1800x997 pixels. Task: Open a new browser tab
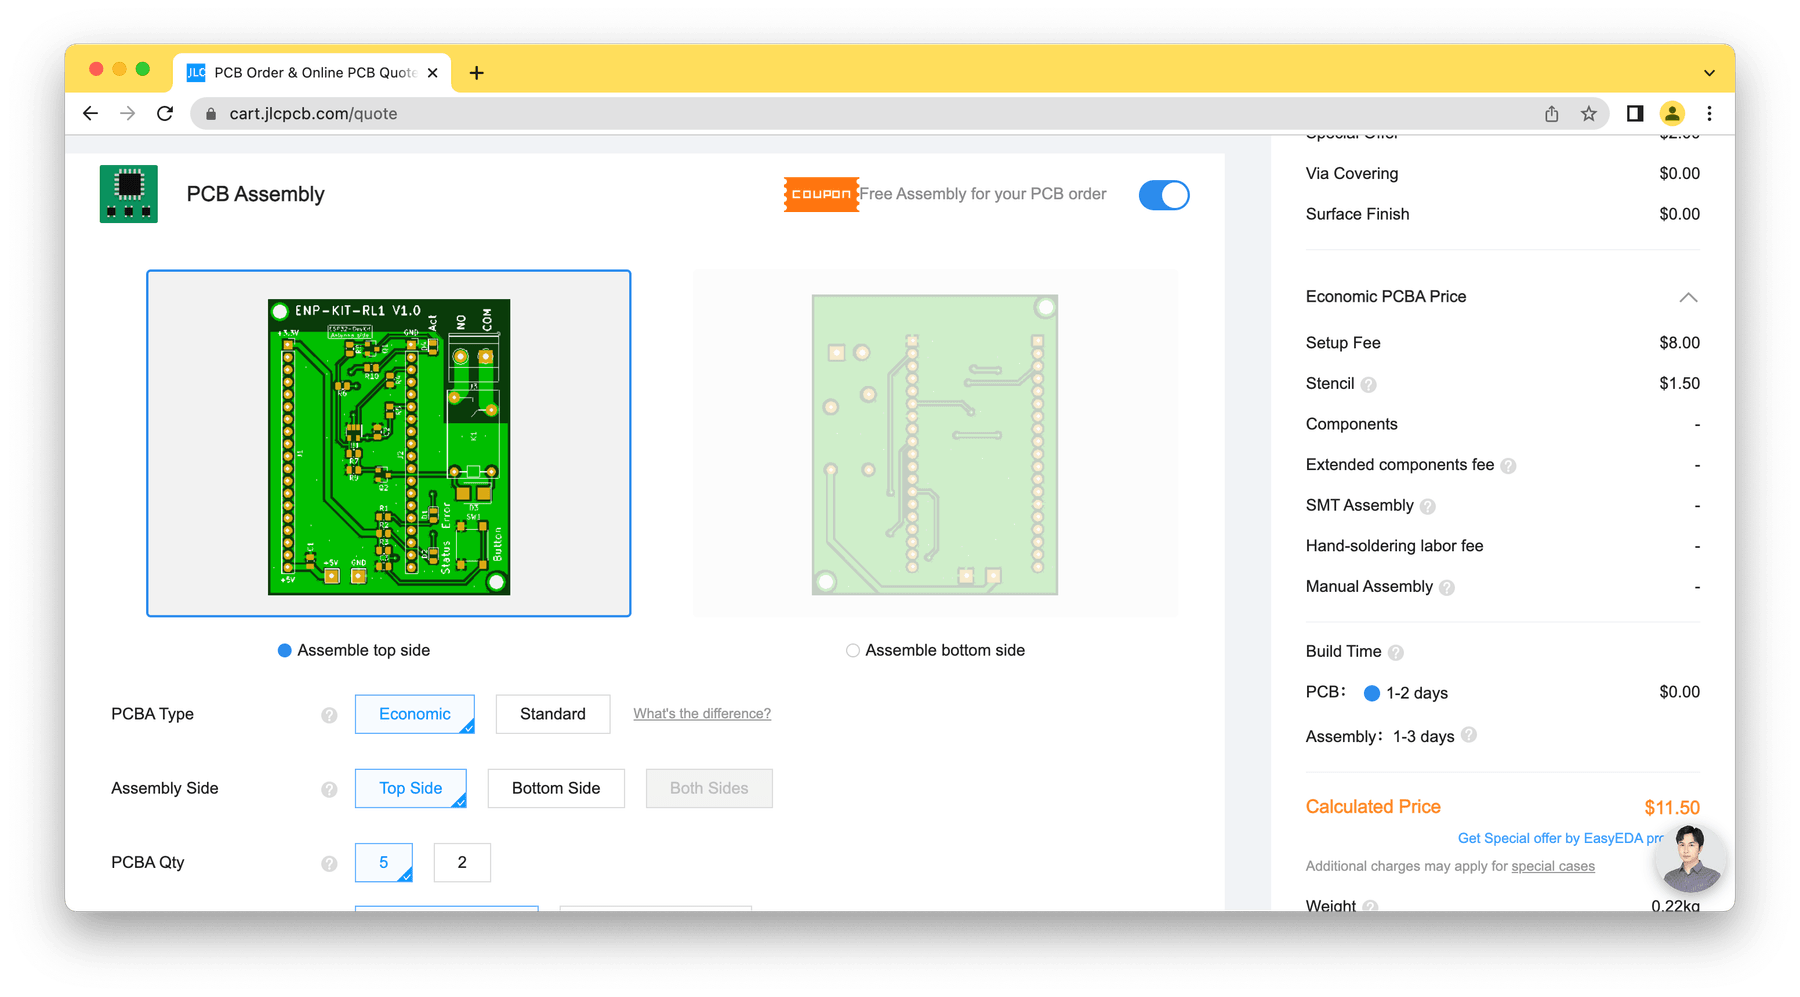tap(477, 73)
